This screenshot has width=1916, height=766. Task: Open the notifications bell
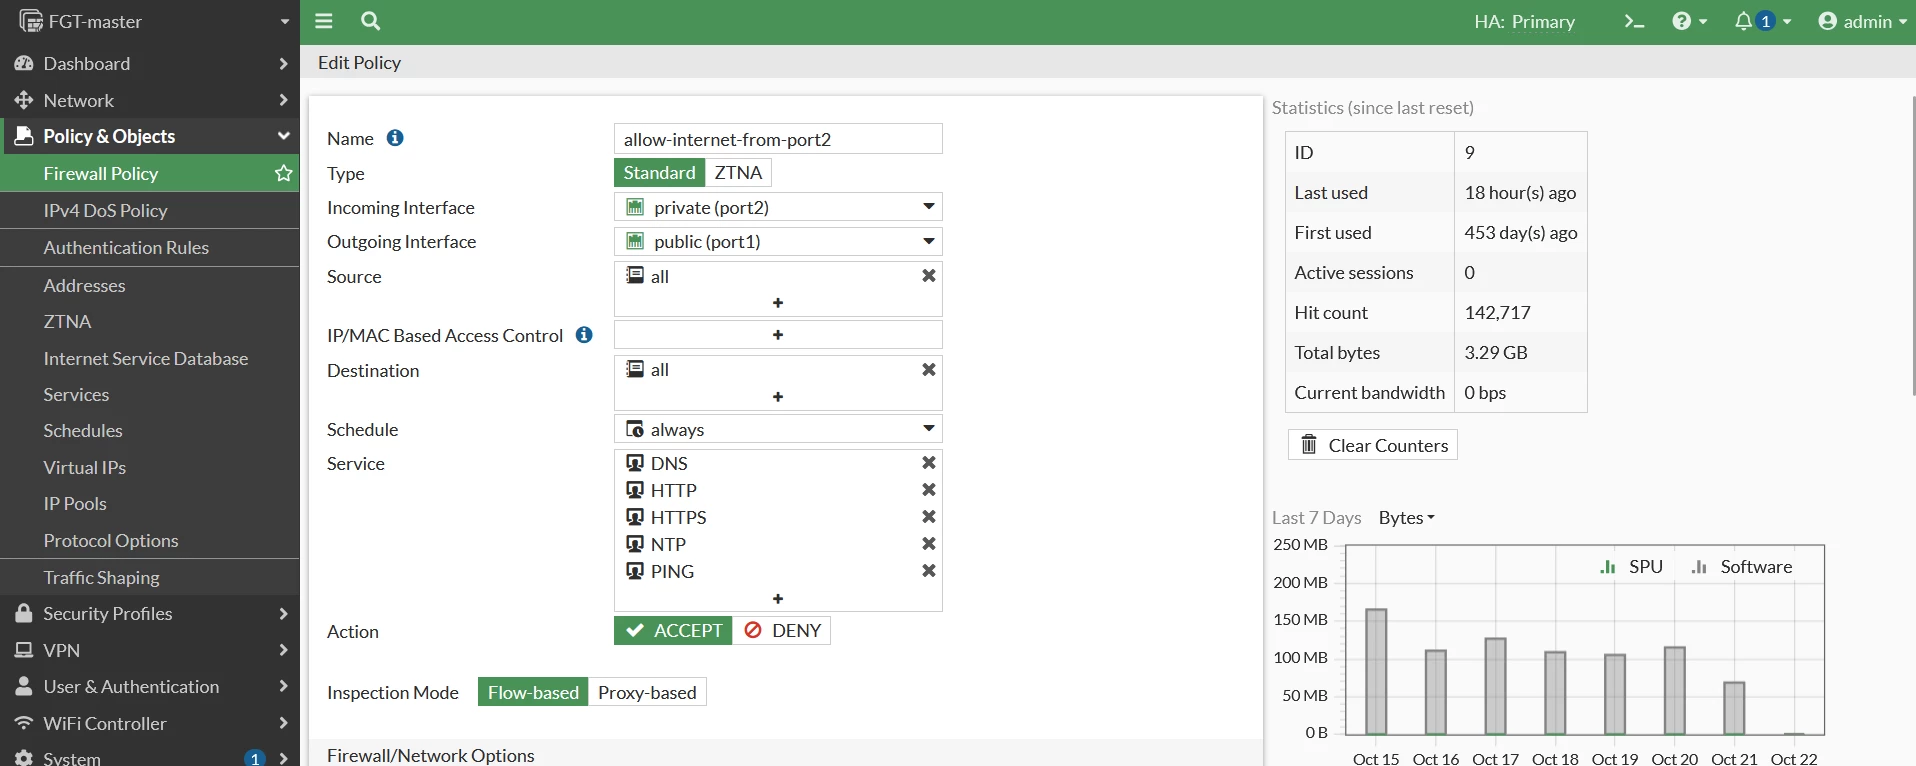1762,21
